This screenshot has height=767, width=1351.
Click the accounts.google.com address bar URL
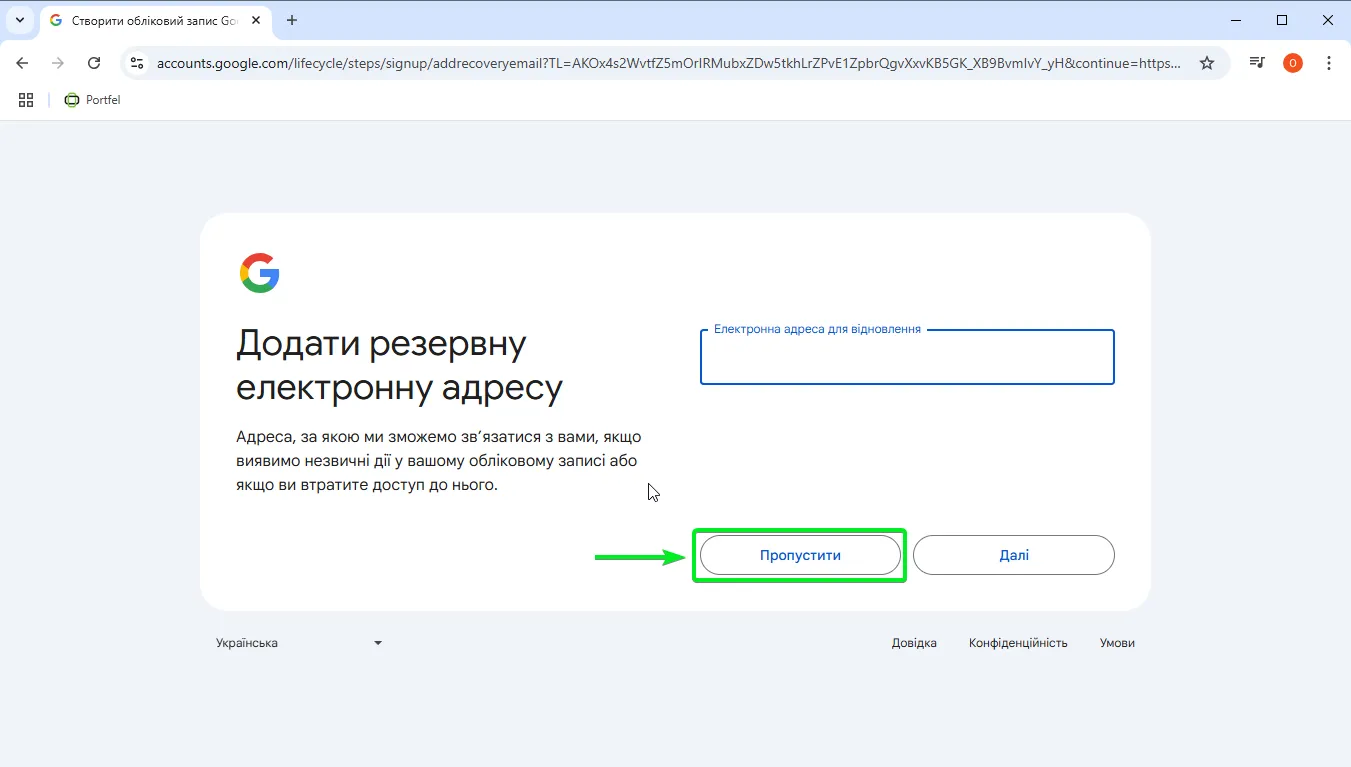point(668,63)
